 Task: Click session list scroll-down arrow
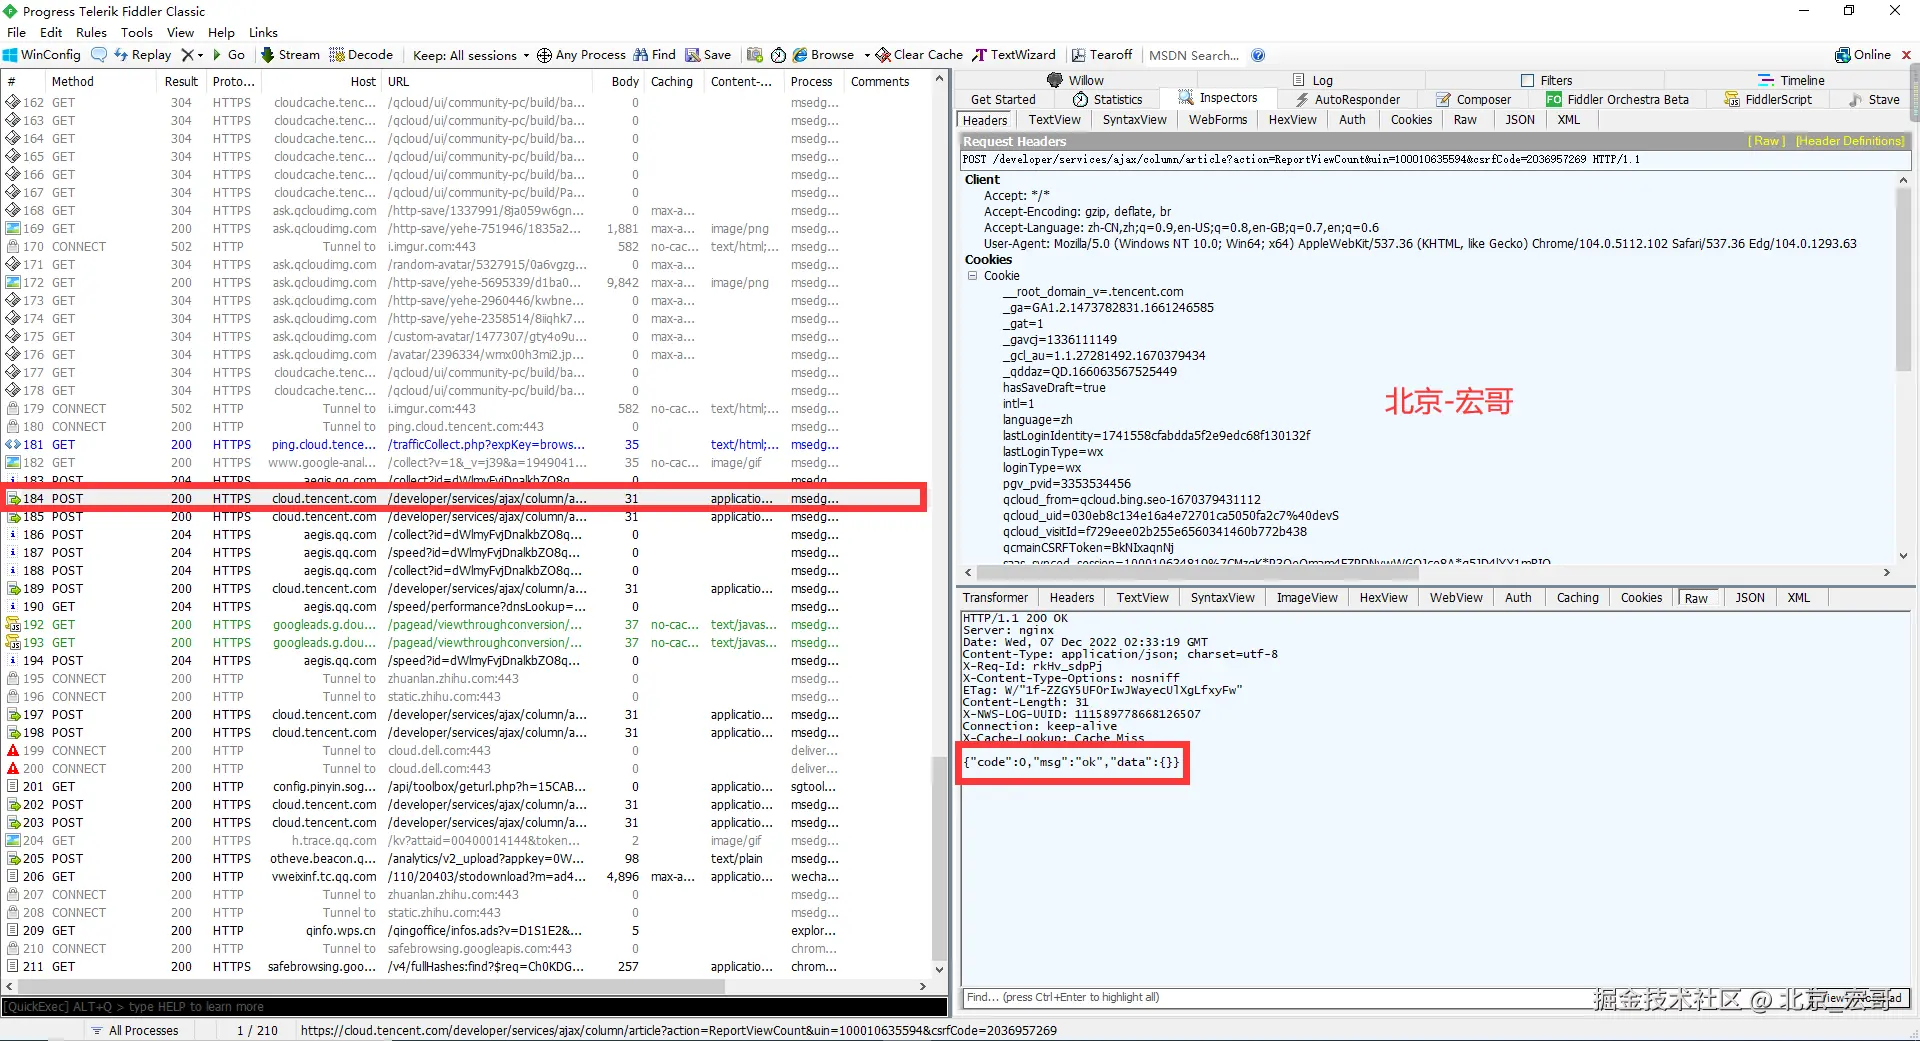coord(939,969)
